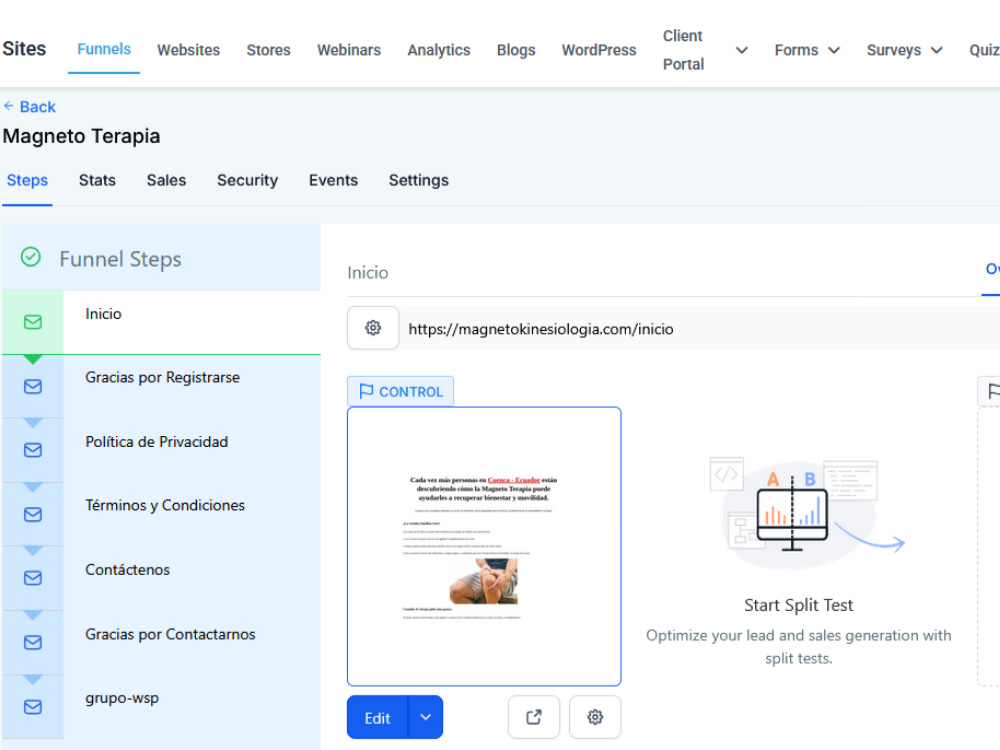Screen dimensions: 1000x750
Task: Click the back arrow icon
Action: (8, 106)
